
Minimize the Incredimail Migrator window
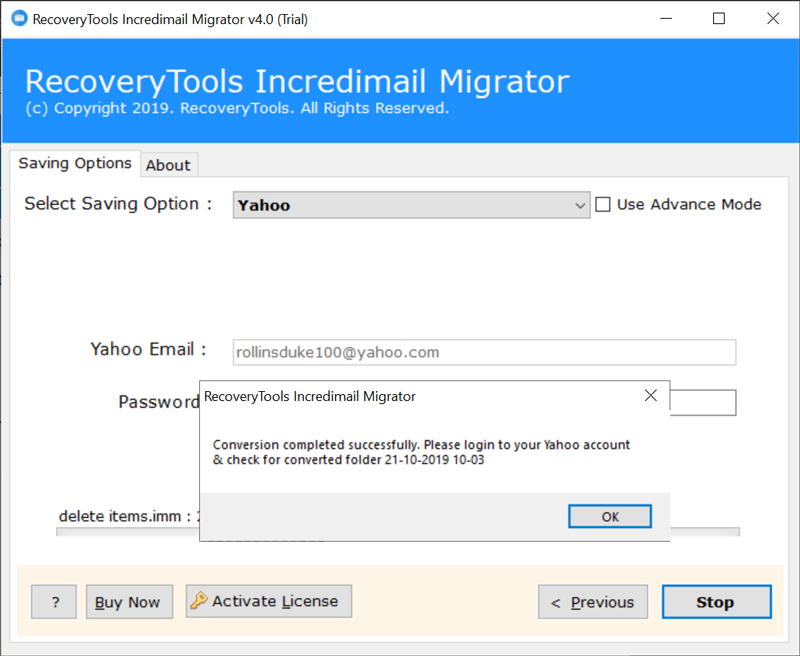[666, 19]
